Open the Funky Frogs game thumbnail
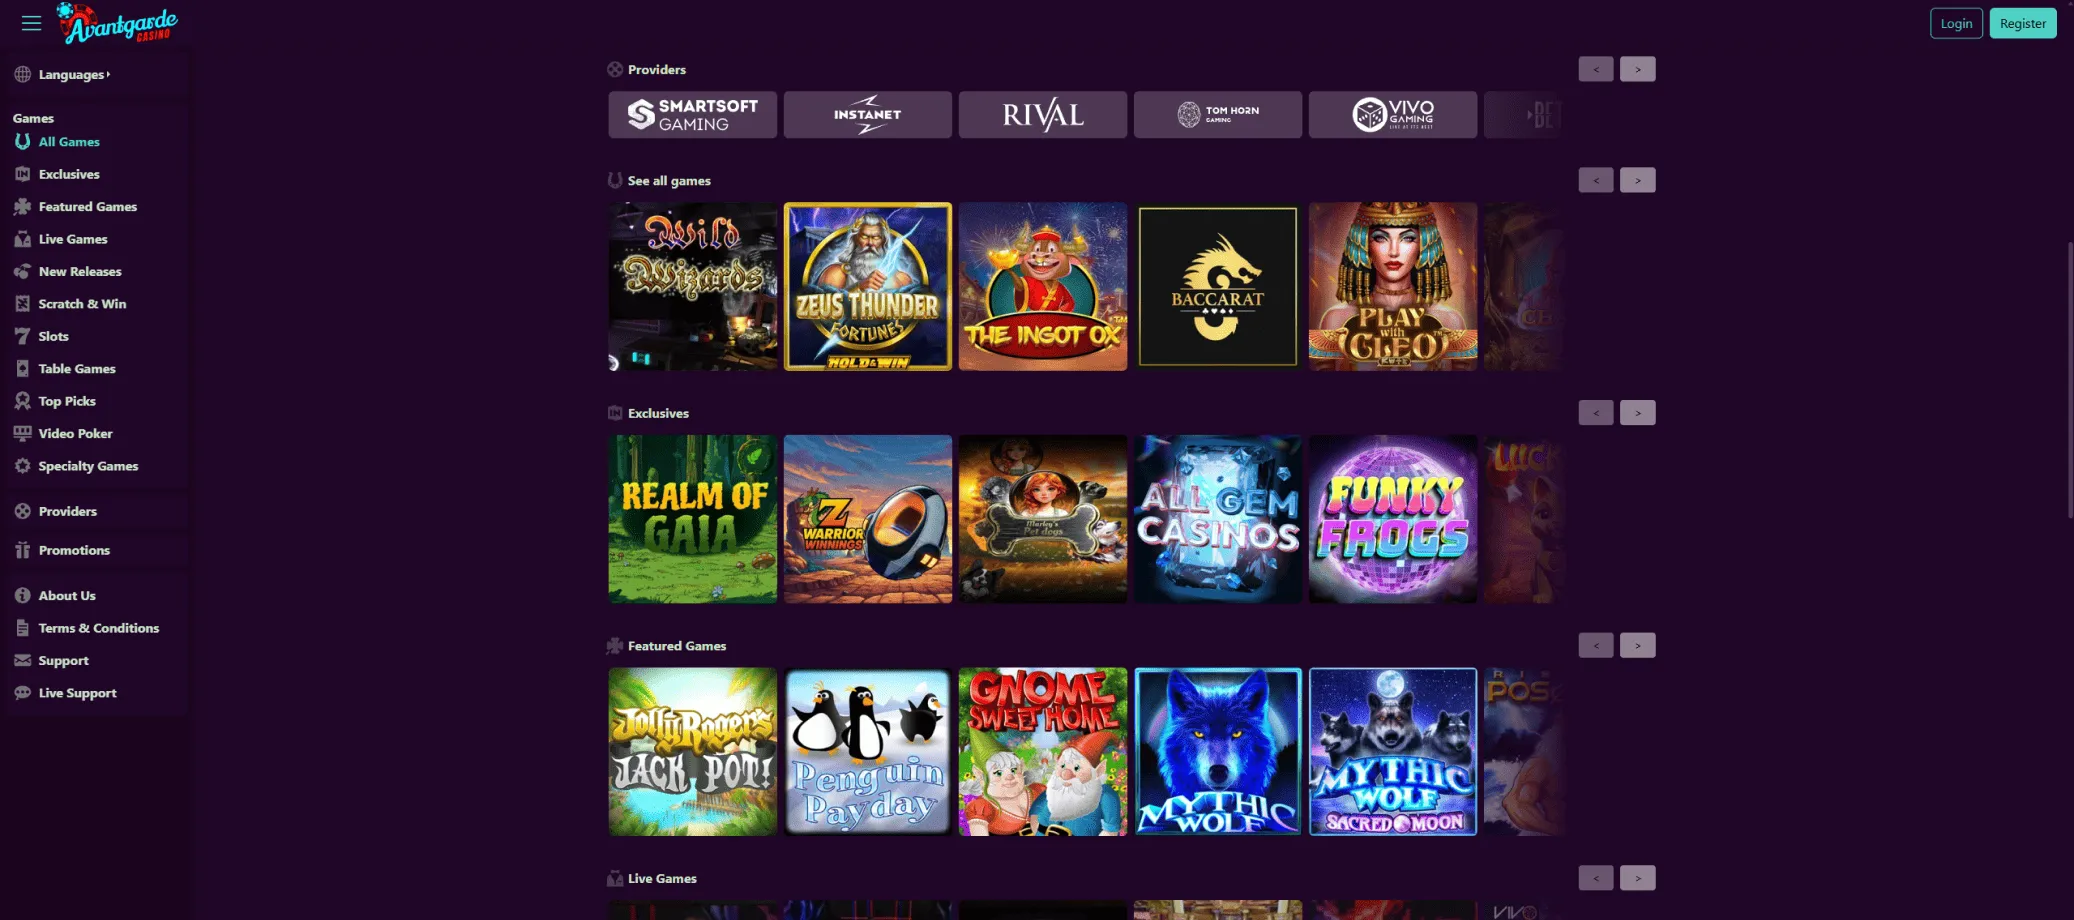Image resolution: width=2074 pixels, height=920 pixels. pyautogui.click(x=1393, y=519)
